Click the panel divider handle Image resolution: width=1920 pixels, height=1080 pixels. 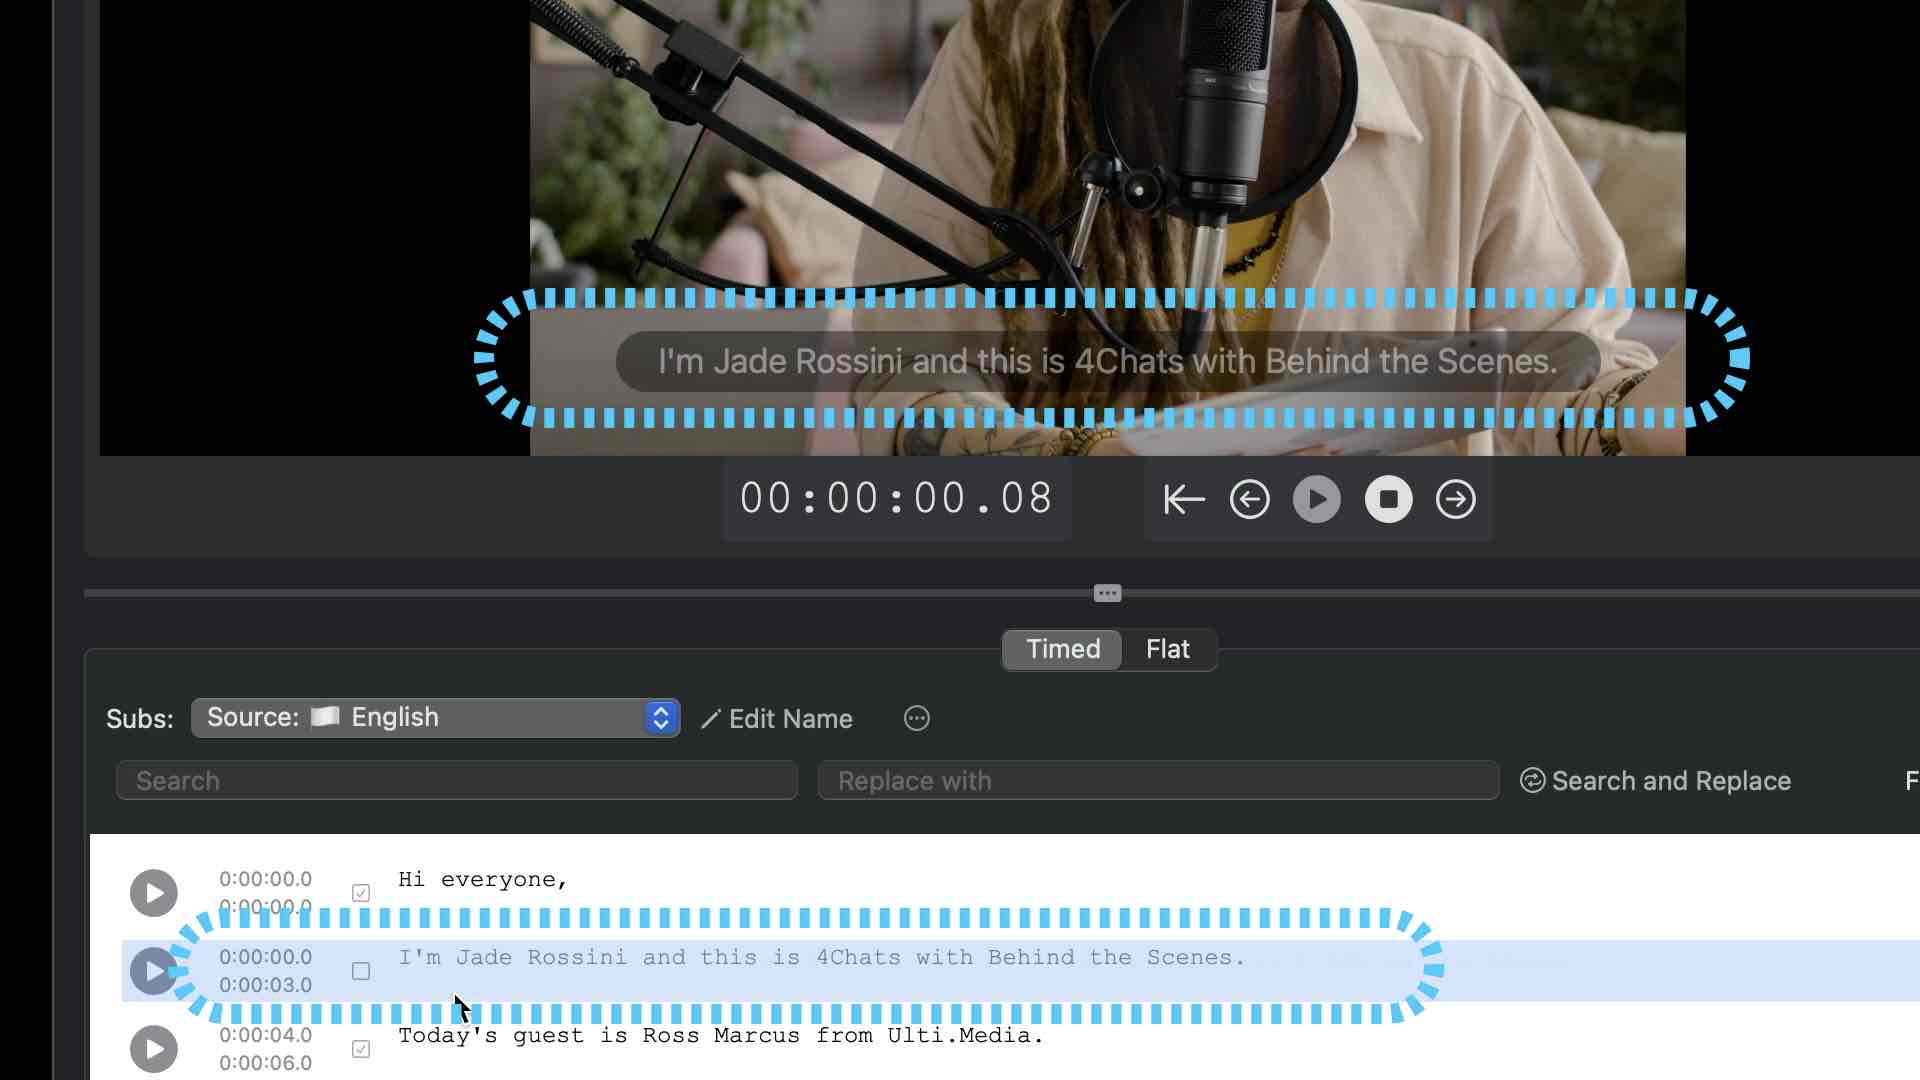click(x=1107, y=593)
